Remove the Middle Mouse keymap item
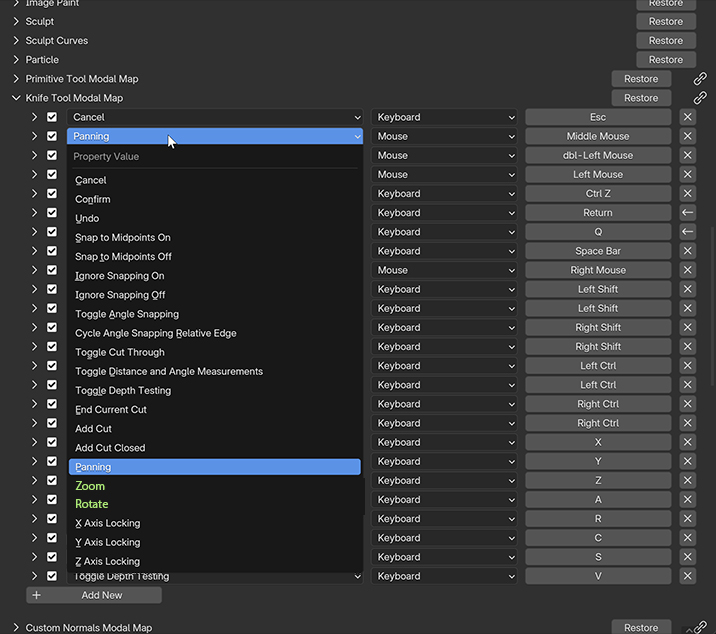The height and width of the screenshot is (634, 716). click(687, 137)
